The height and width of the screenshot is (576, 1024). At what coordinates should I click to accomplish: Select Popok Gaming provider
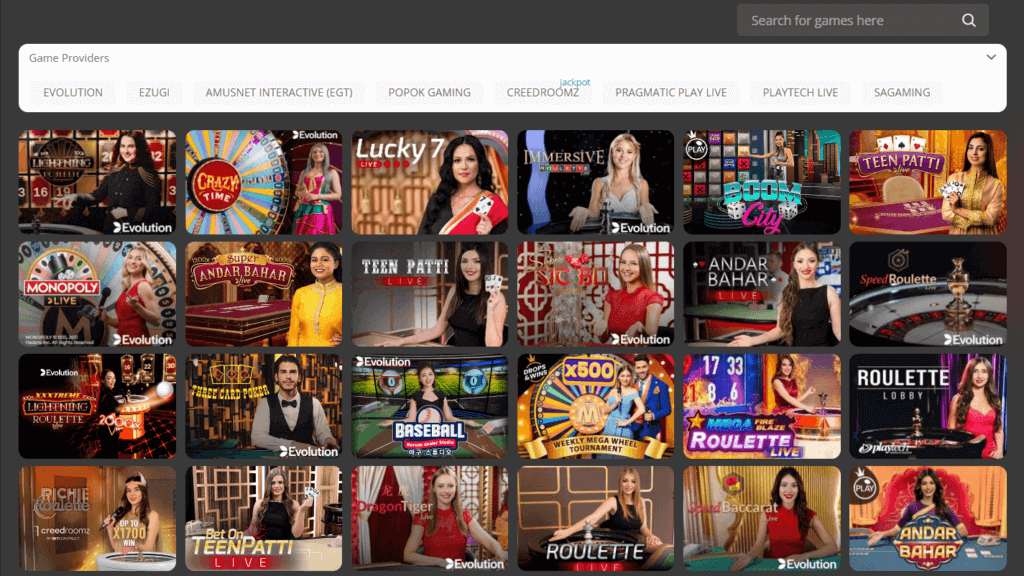click(x=429, y=93)
